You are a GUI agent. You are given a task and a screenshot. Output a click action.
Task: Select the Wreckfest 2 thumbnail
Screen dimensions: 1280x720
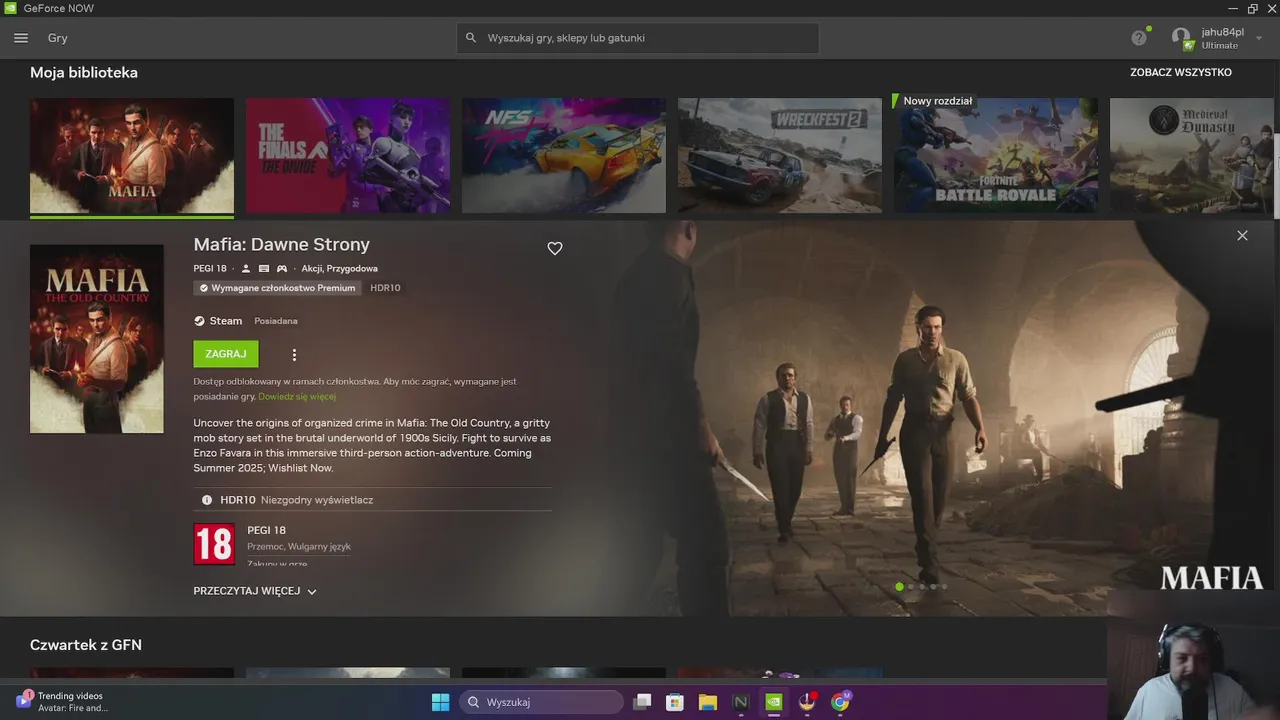tap(780, 155)
